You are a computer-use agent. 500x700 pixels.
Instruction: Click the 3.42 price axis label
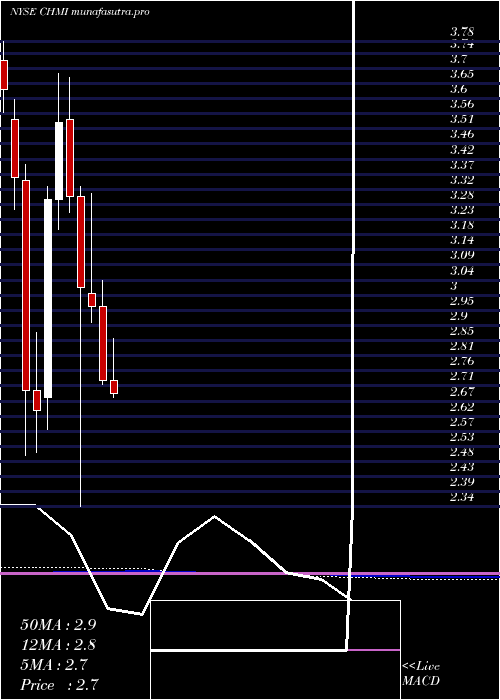pos(462,149)
